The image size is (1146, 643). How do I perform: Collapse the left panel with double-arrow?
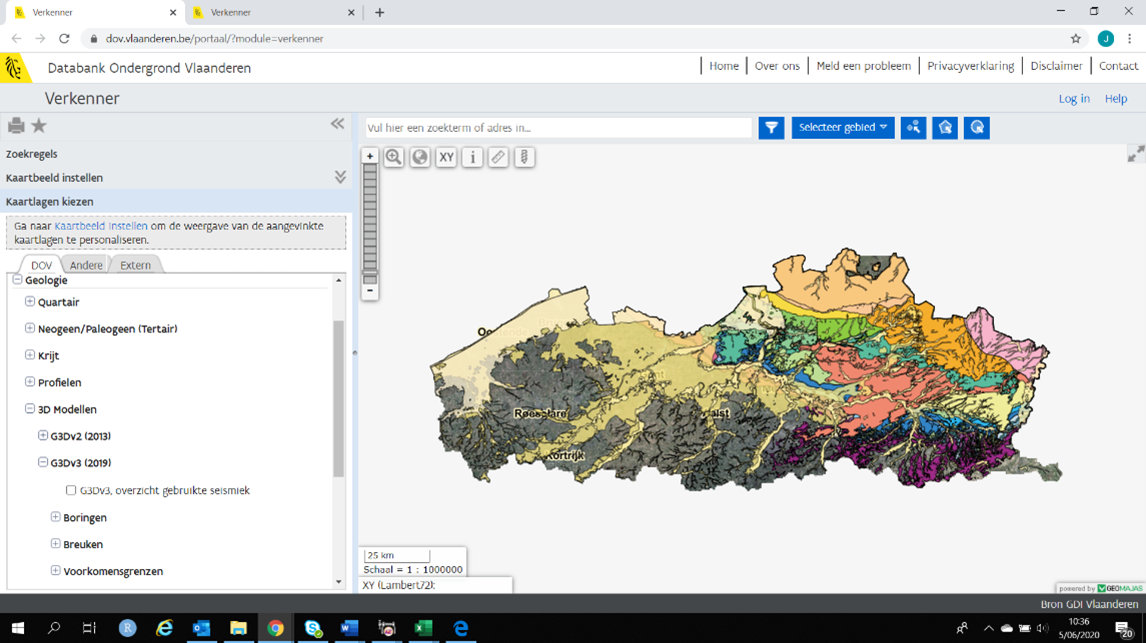pos(337,124)
